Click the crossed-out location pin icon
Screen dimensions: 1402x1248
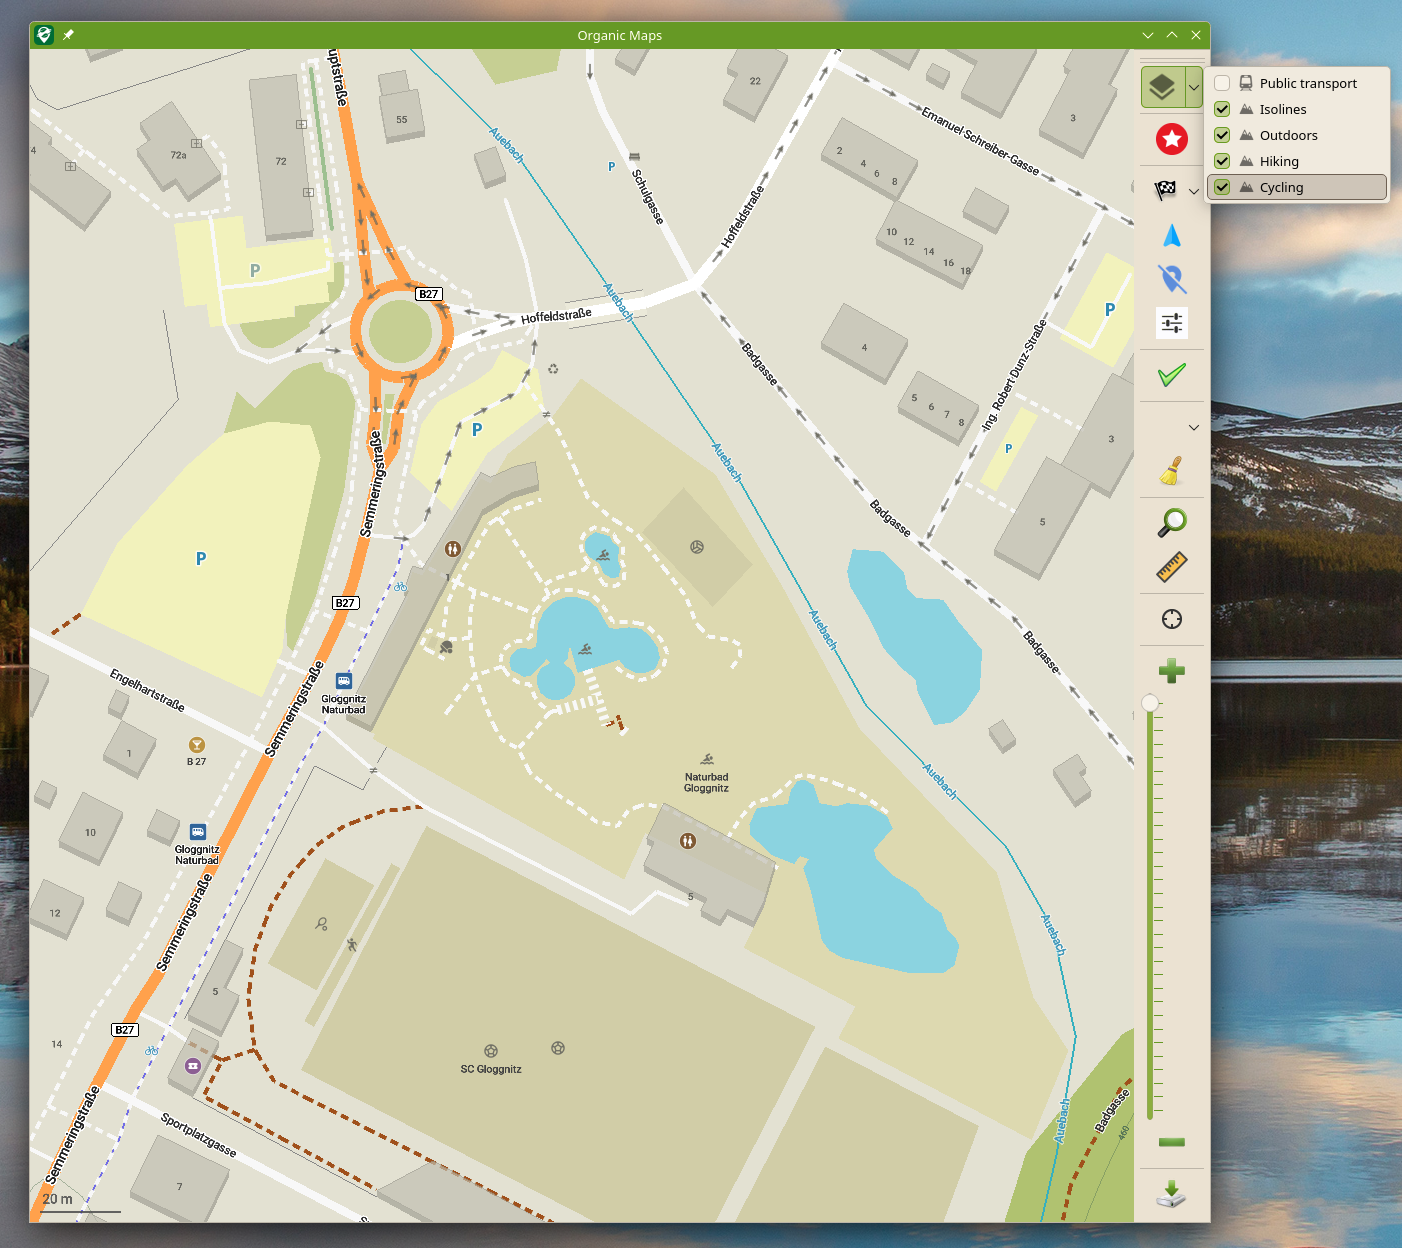pyautogui.click(x=1172, y=279)
